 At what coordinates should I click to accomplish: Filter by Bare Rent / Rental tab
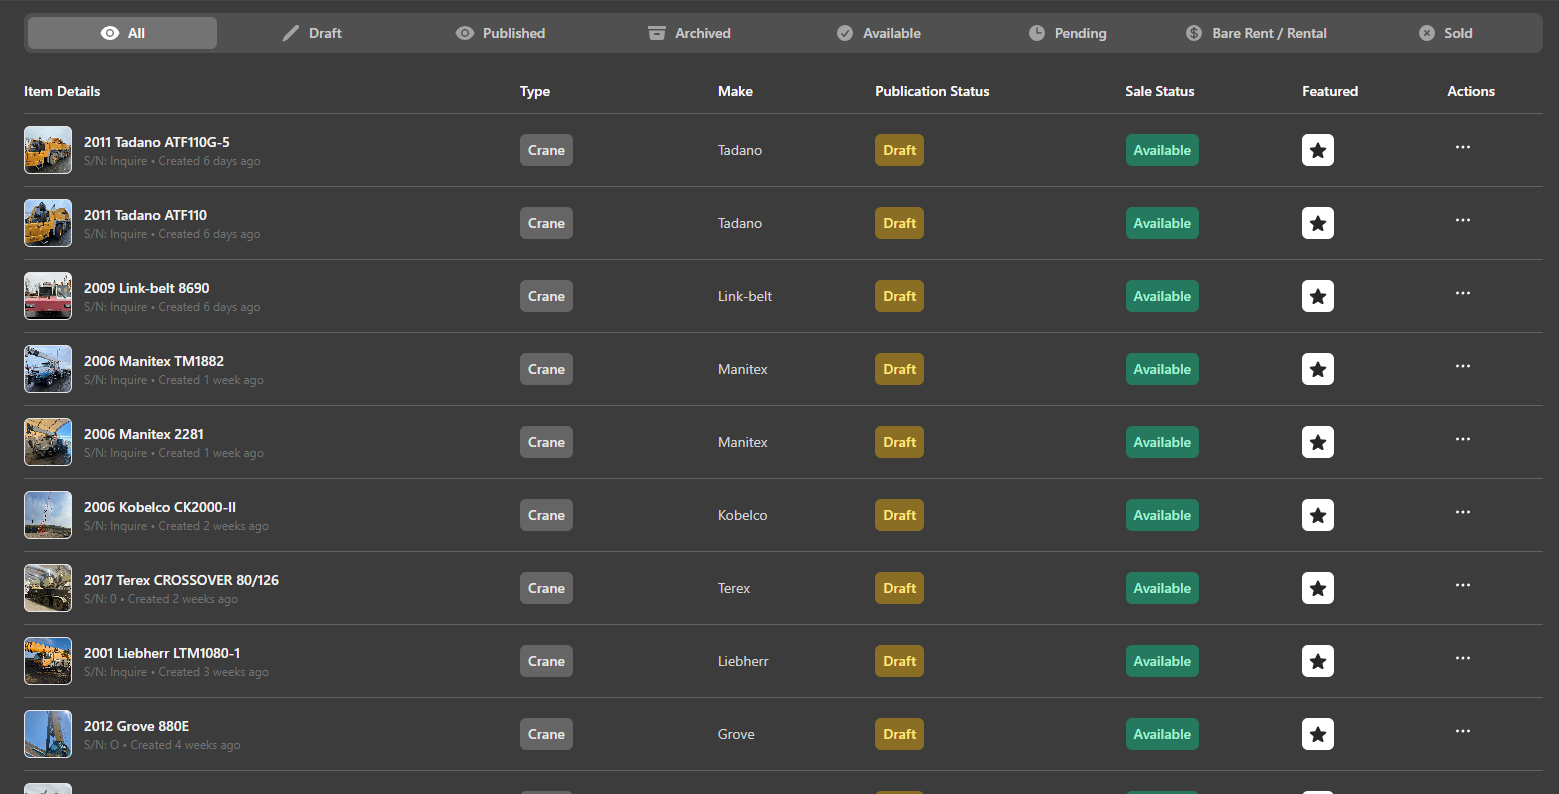coord(1256,33)
